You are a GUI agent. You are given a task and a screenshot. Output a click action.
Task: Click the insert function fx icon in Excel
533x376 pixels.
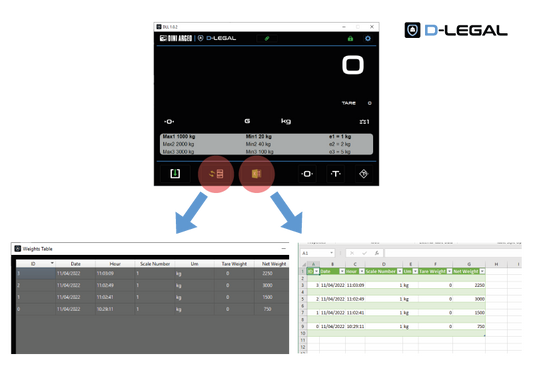pyautogui.click(x=377, y=253)
